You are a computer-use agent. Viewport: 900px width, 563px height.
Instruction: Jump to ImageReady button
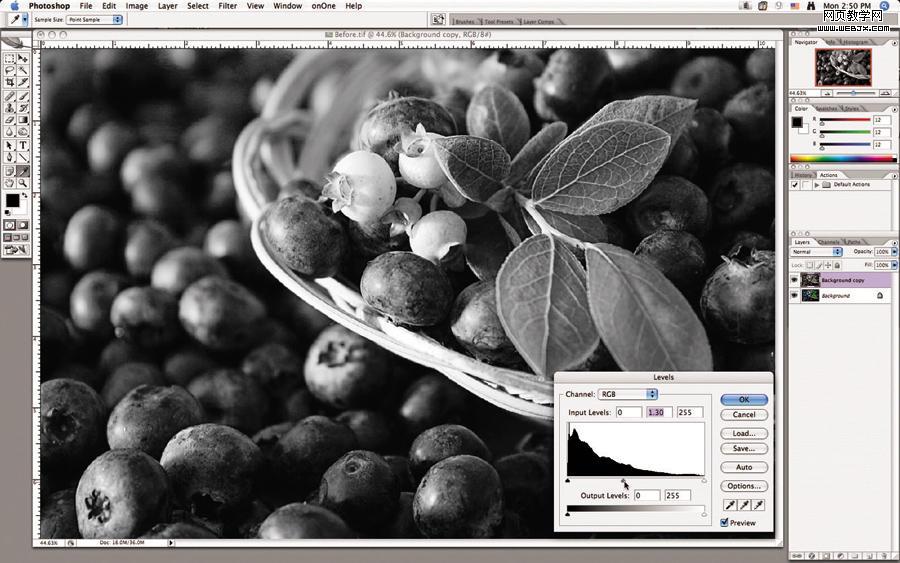pyautogui.click(x=16, y=250)
